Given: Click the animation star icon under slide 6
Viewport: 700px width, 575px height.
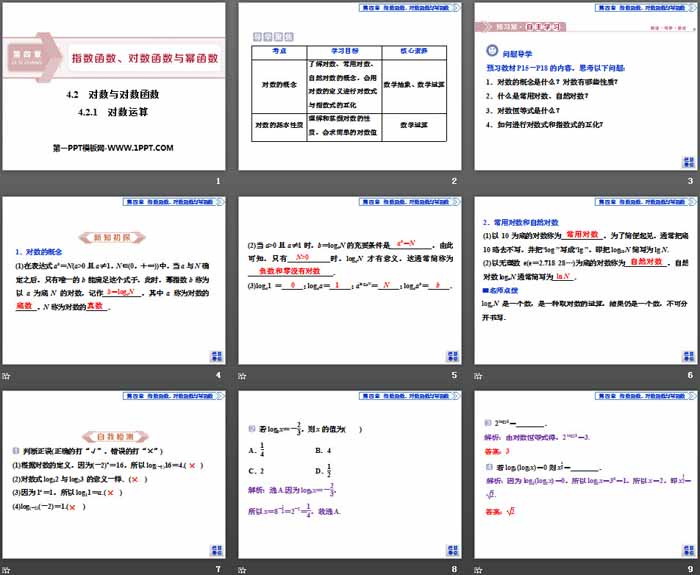Looking at the screenshot, I should click(x=479, y=375).
